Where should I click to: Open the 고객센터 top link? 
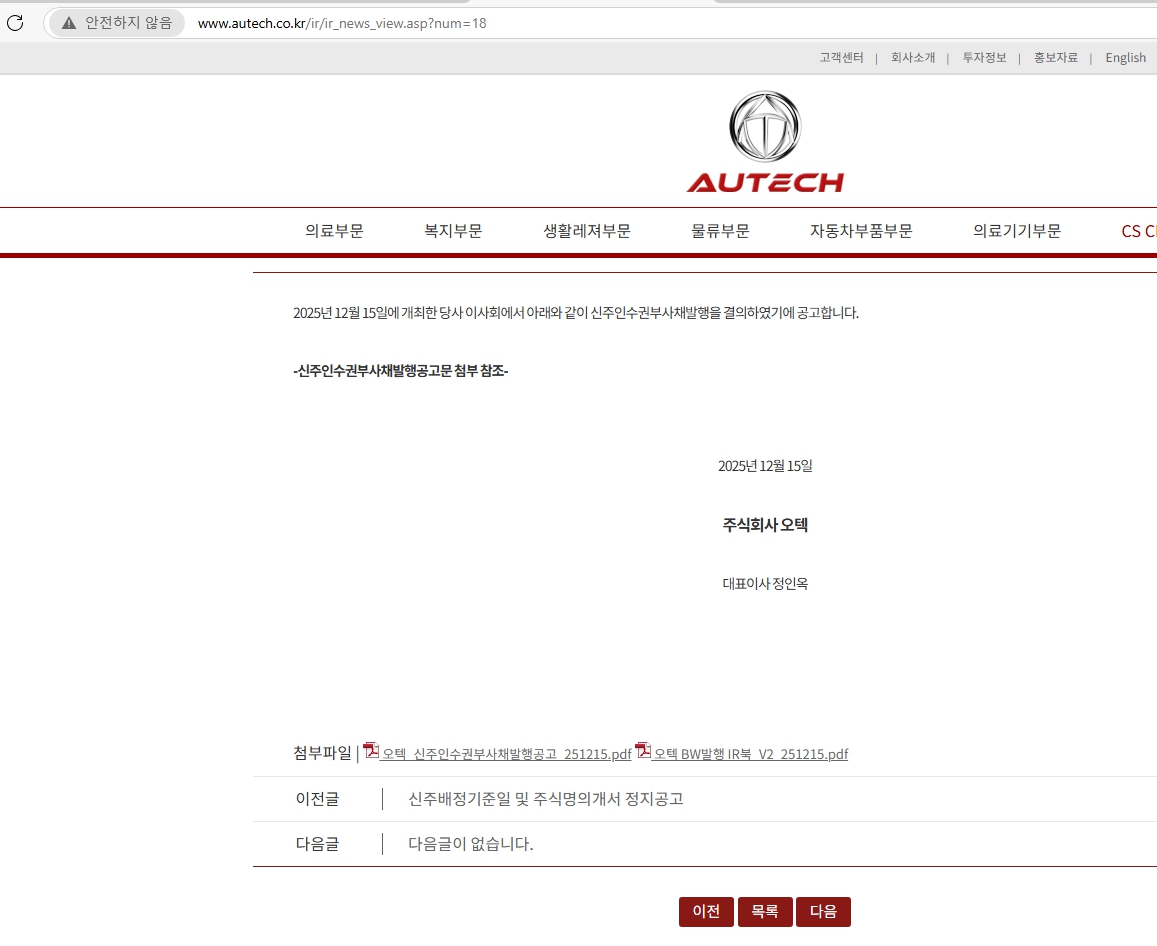coord(841,58)
